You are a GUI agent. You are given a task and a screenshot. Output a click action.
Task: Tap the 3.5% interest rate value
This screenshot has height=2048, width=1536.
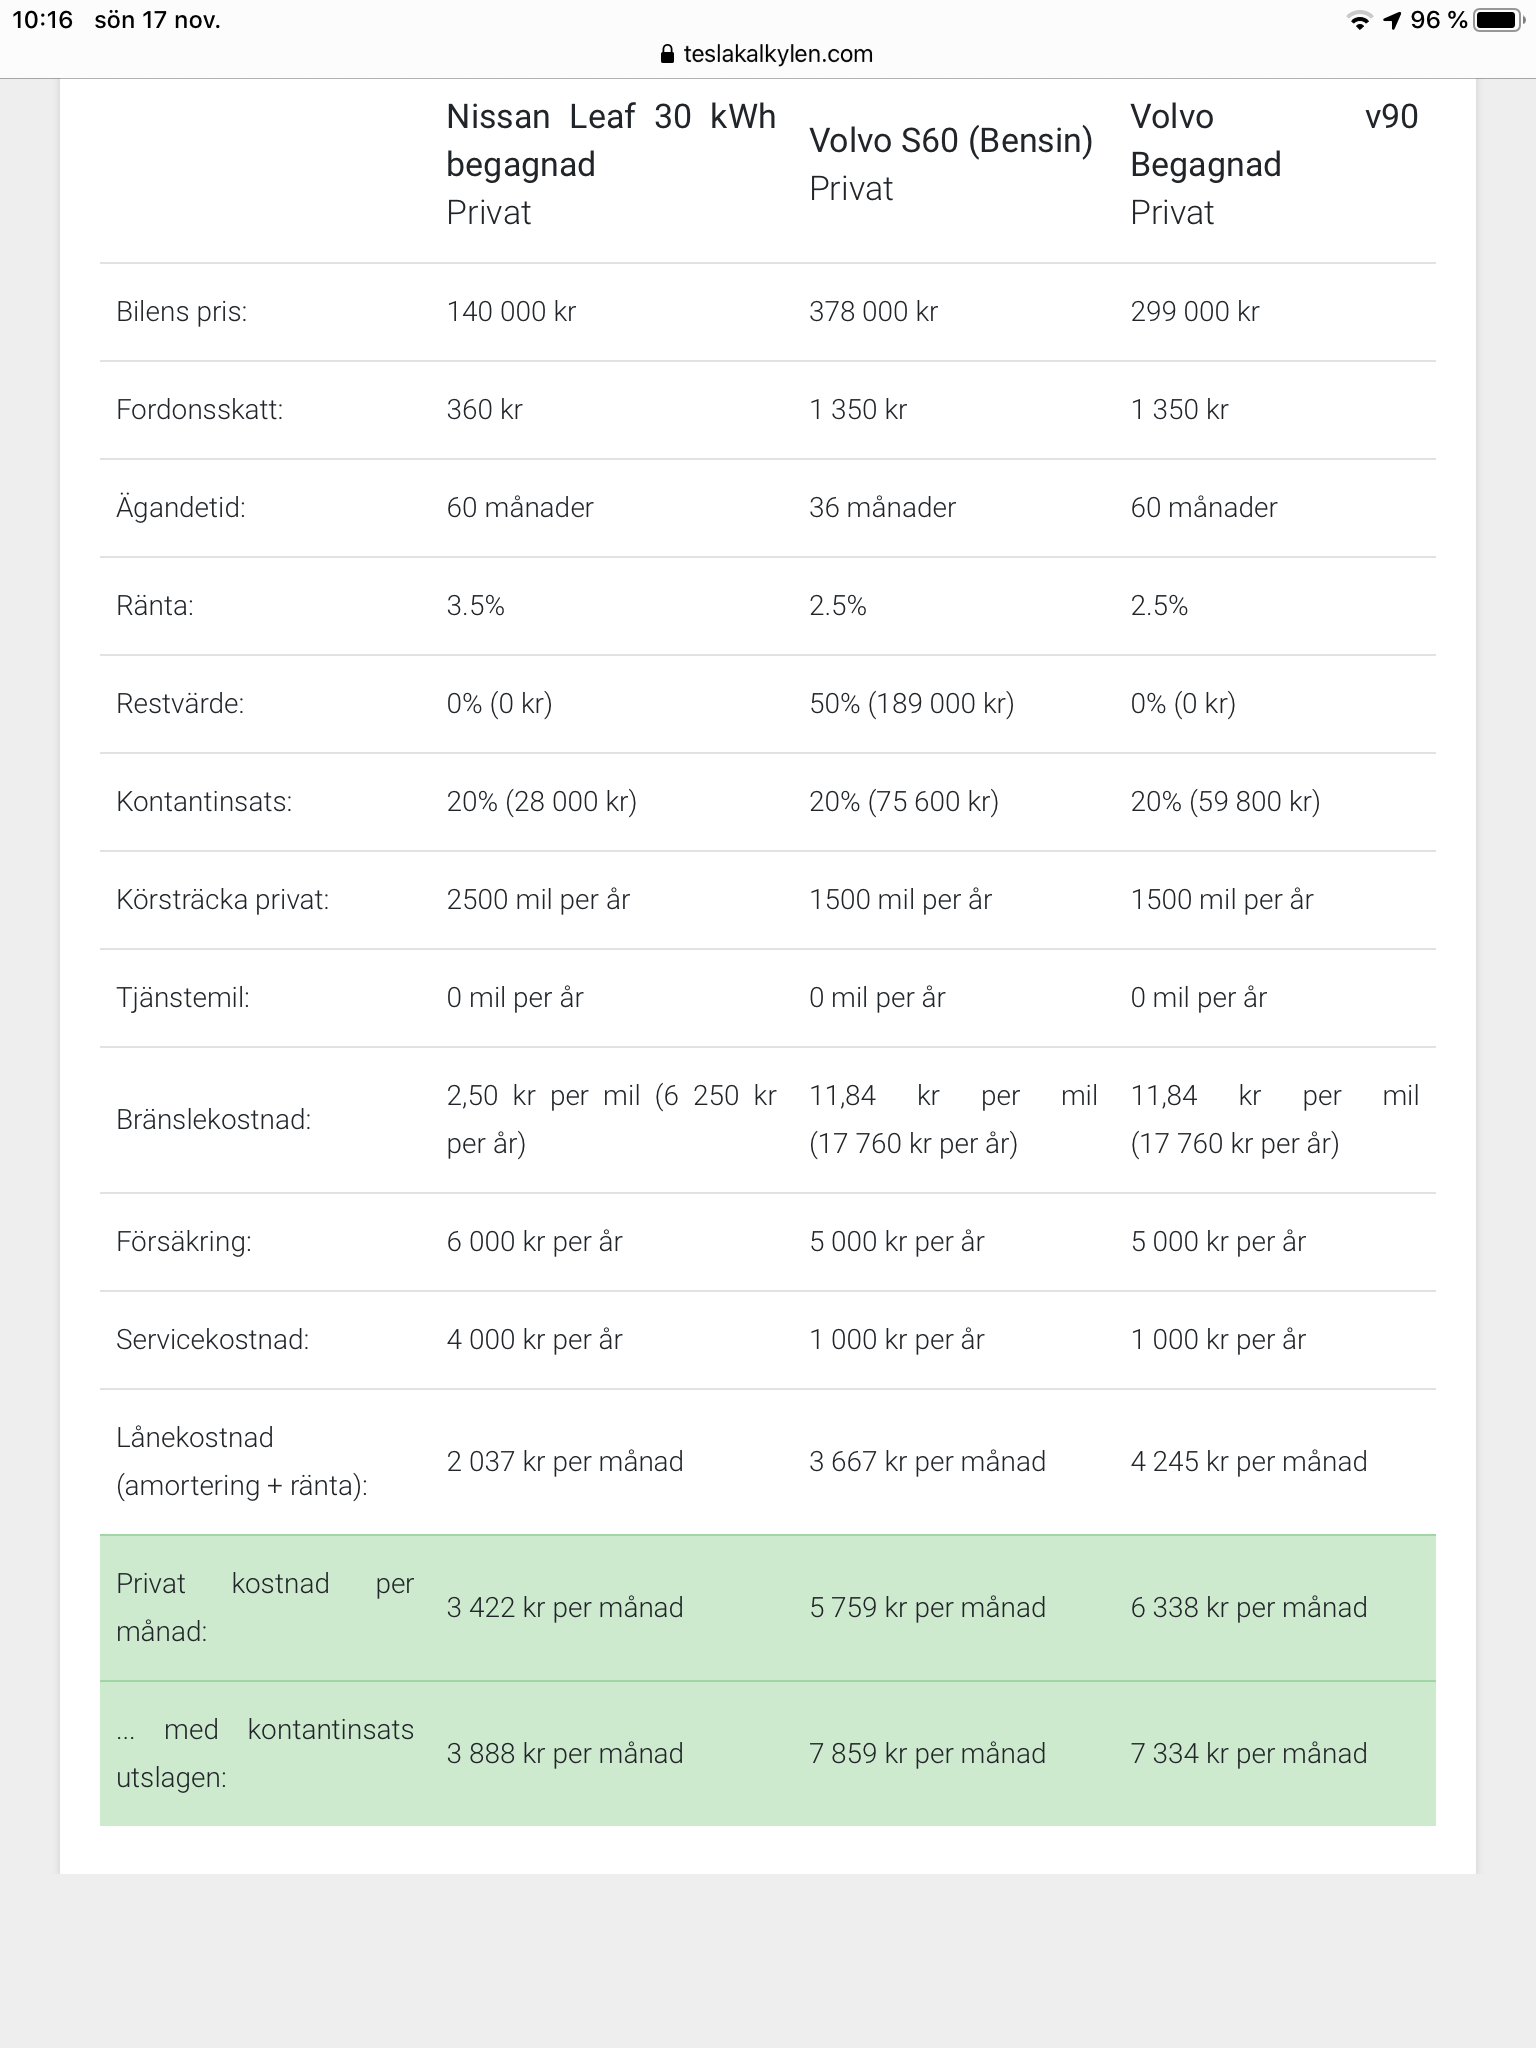pyautogui.click(x=475, y=605)
